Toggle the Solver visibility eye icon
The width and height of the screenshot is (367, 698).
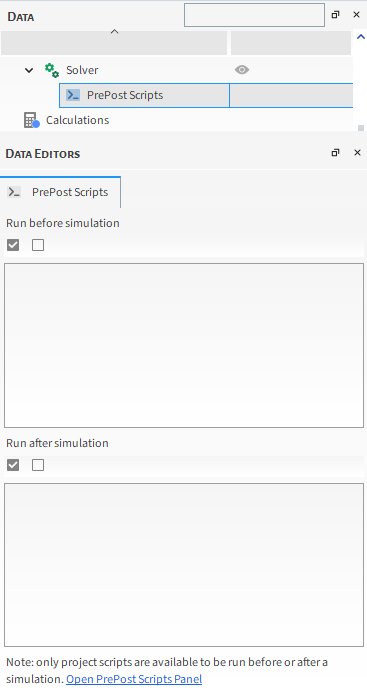click(x=242, y=70)
